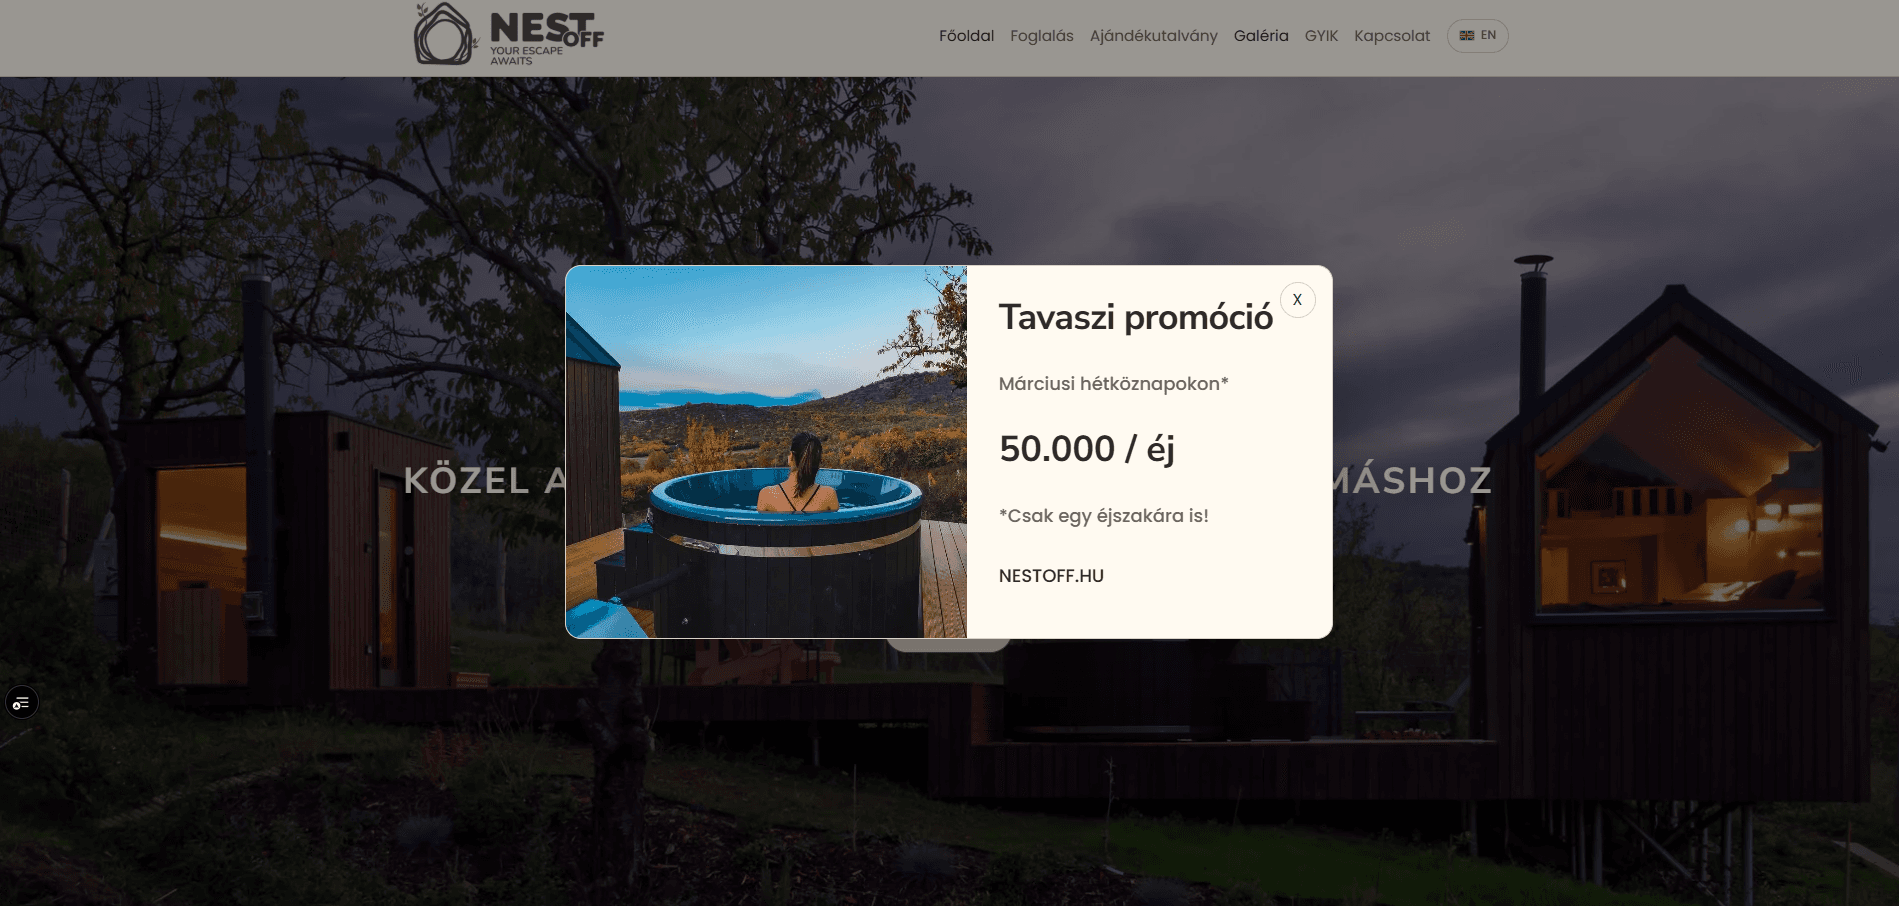This screenshot has width=1899, height=906.
Task: Open the floating accessibility options widget
Action: tap(21, 703)
